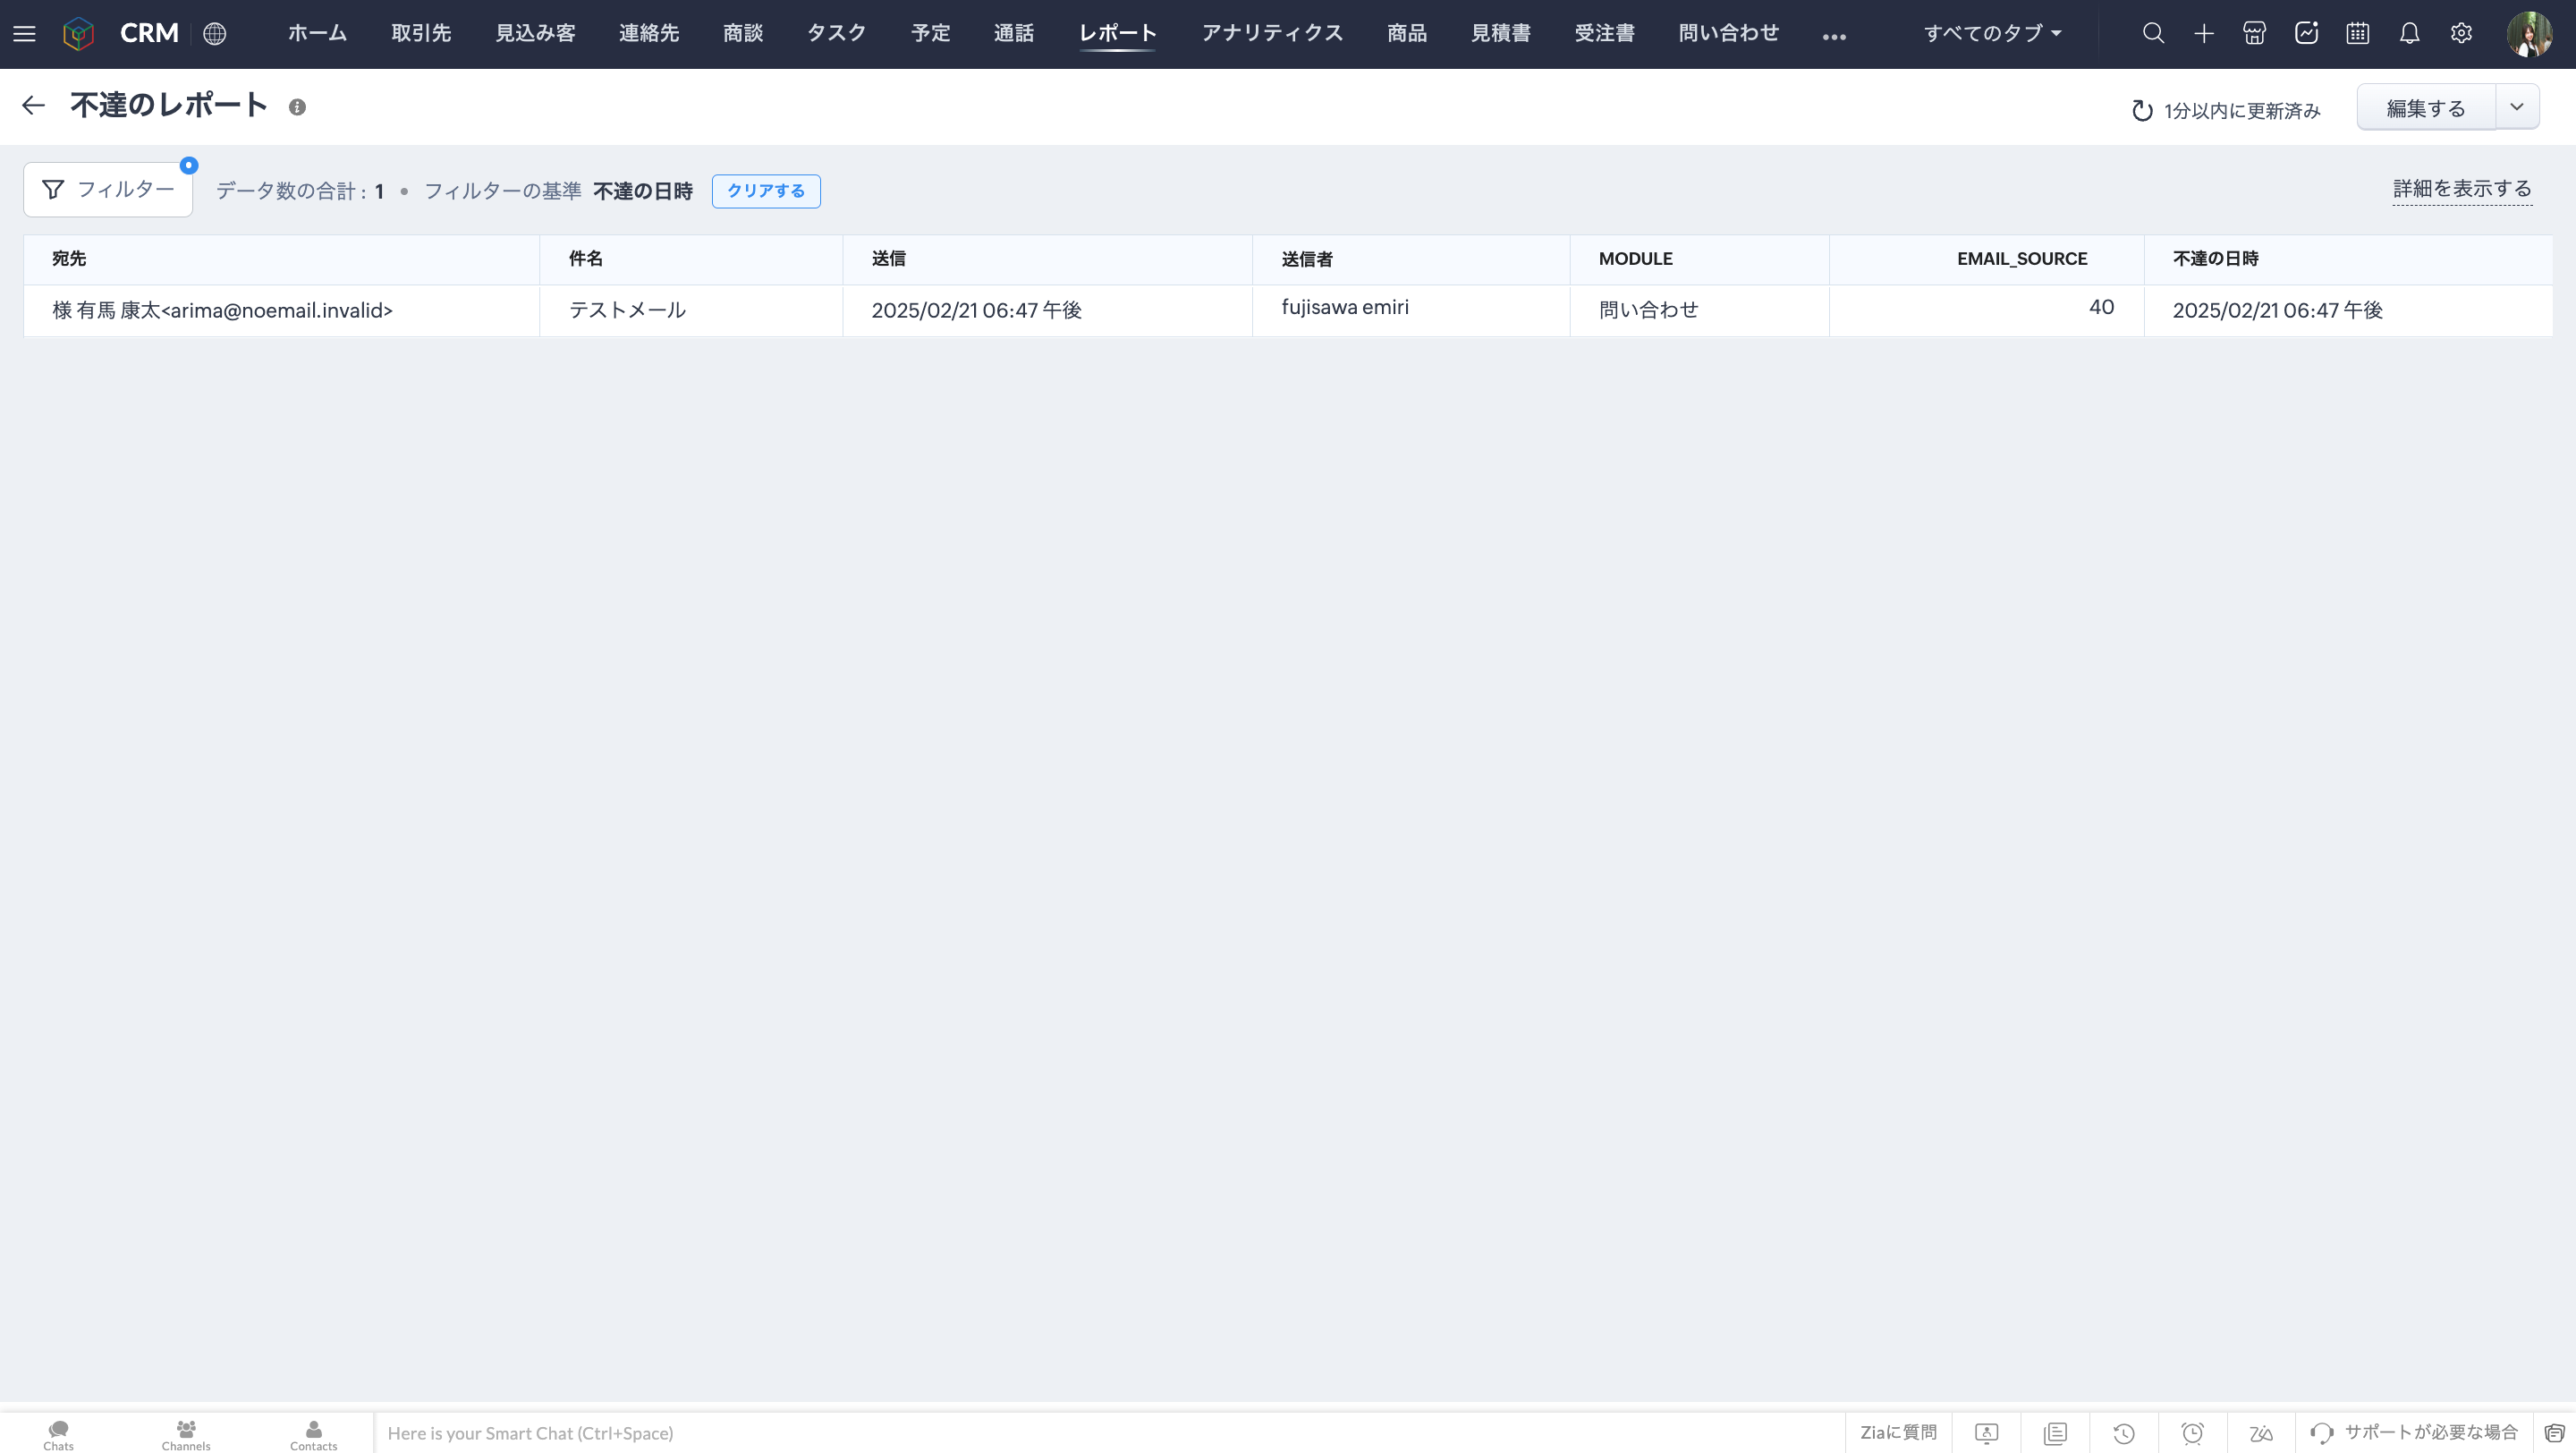
Task: Click the Smart Chat input field
Action: pyautogui.click(x=1100, y=1433)
